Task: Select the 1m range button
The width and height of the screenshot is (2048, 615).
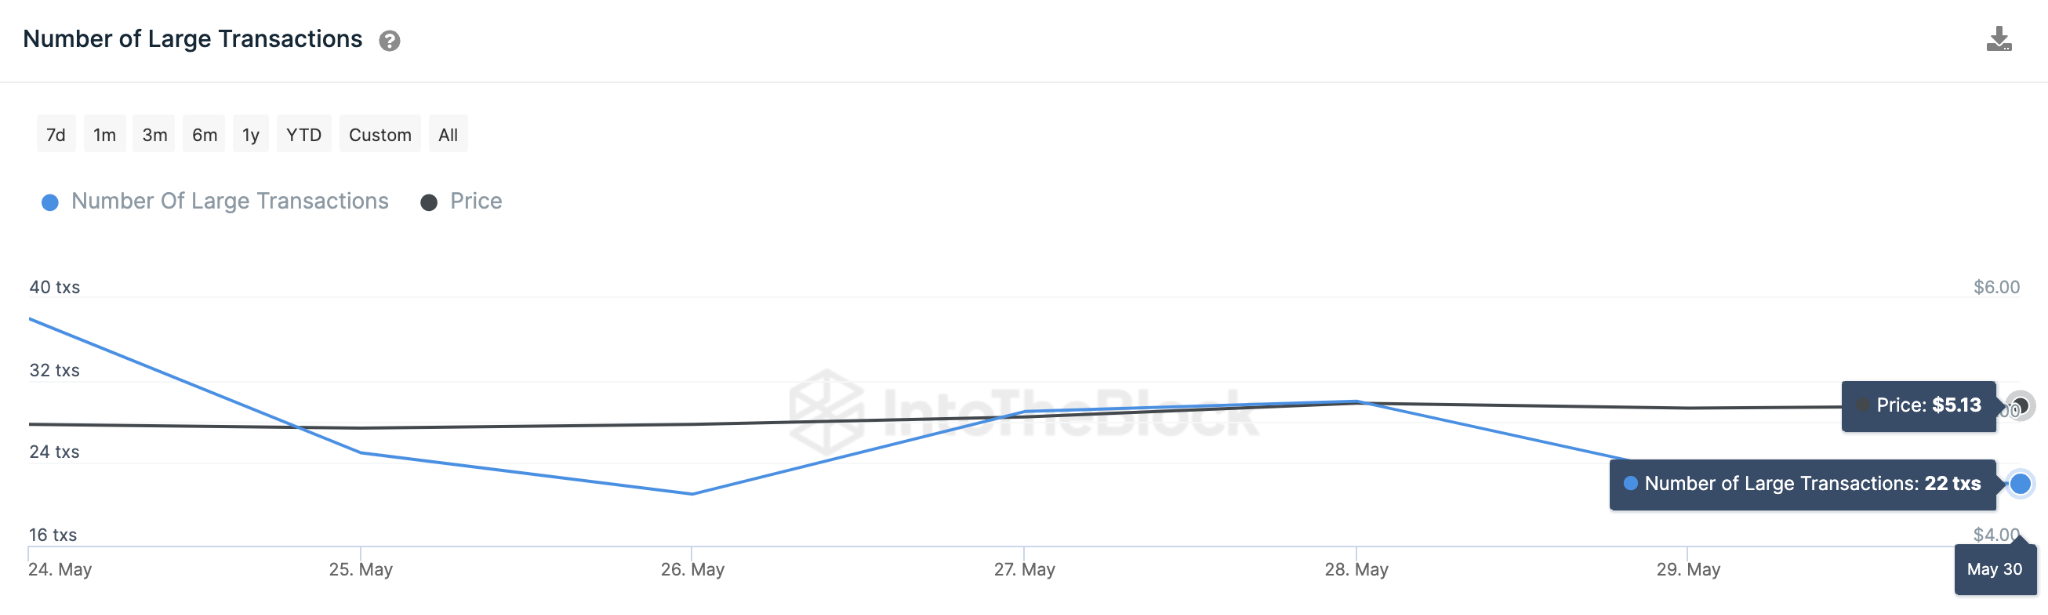Action: [x=104, y=133]
